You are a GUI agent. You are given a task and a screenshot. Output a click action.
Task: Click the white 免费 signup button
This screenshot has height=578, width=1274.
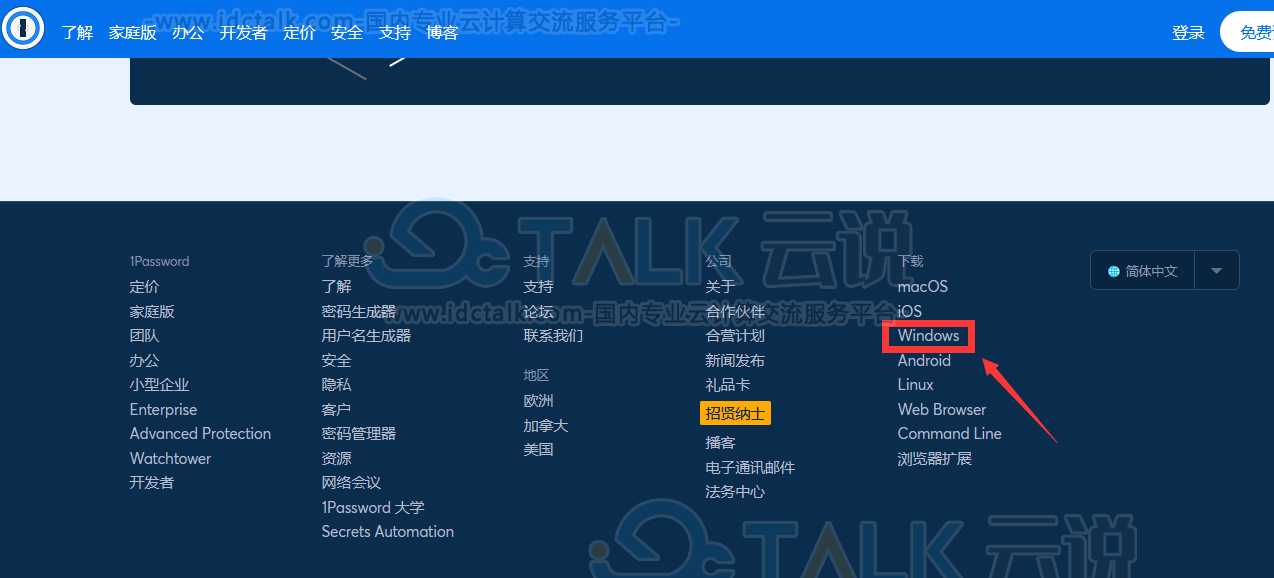(x=1247, y=32)
